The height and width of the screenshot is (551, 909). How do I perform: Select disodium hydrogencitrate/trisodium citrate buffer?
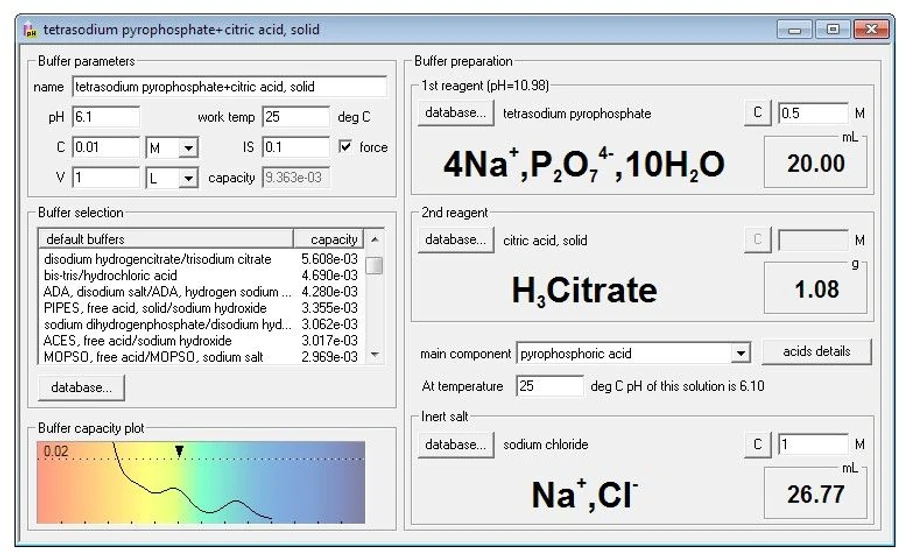[201, 259]
